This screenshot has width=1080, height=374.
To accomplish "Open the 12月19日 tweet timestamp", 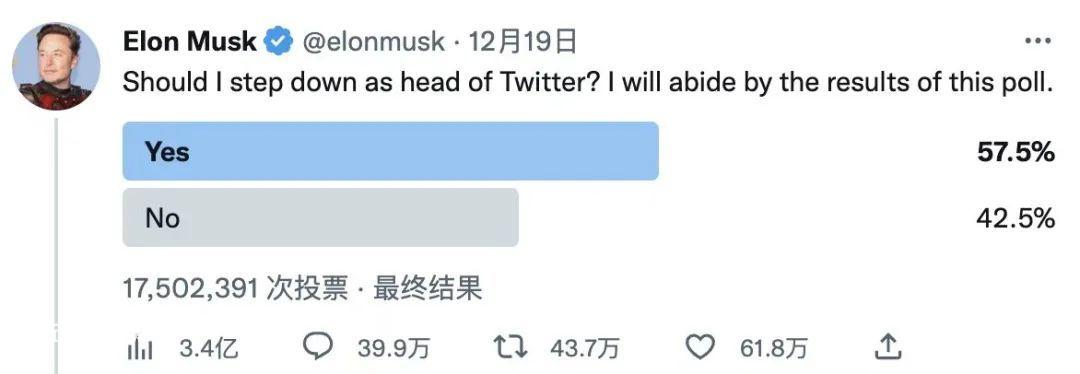I will (523, 43).
